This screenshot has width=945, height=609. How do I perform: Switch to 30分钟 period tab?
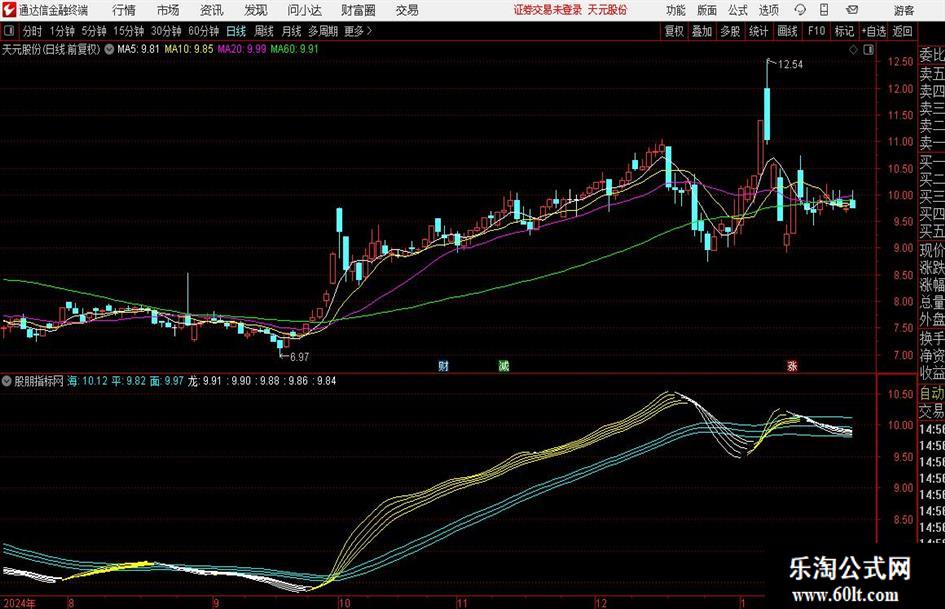pyautogui.click(x=166, y=31)
